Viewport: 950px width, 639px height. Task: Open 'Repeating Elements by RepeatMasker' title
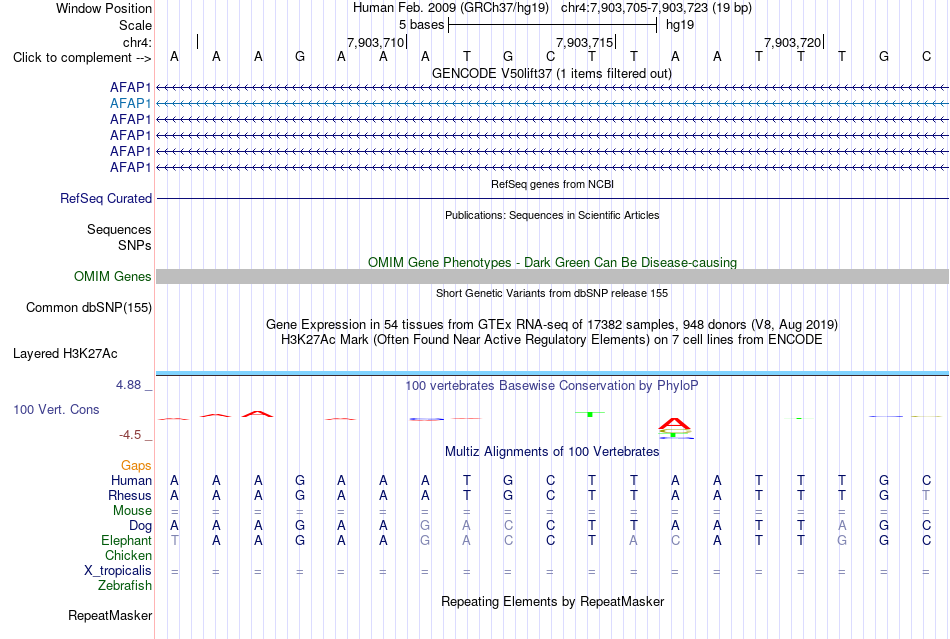coord(552,601)
